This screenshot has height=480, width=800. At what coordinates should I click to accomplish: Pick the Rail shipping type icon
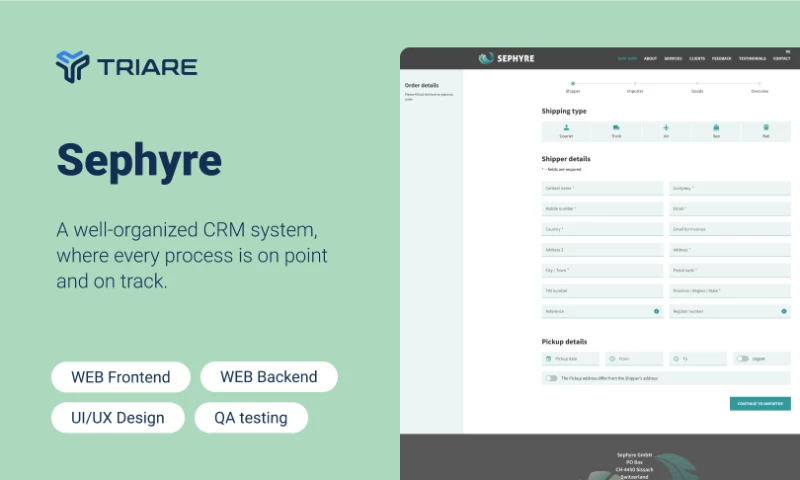point(766,128)
